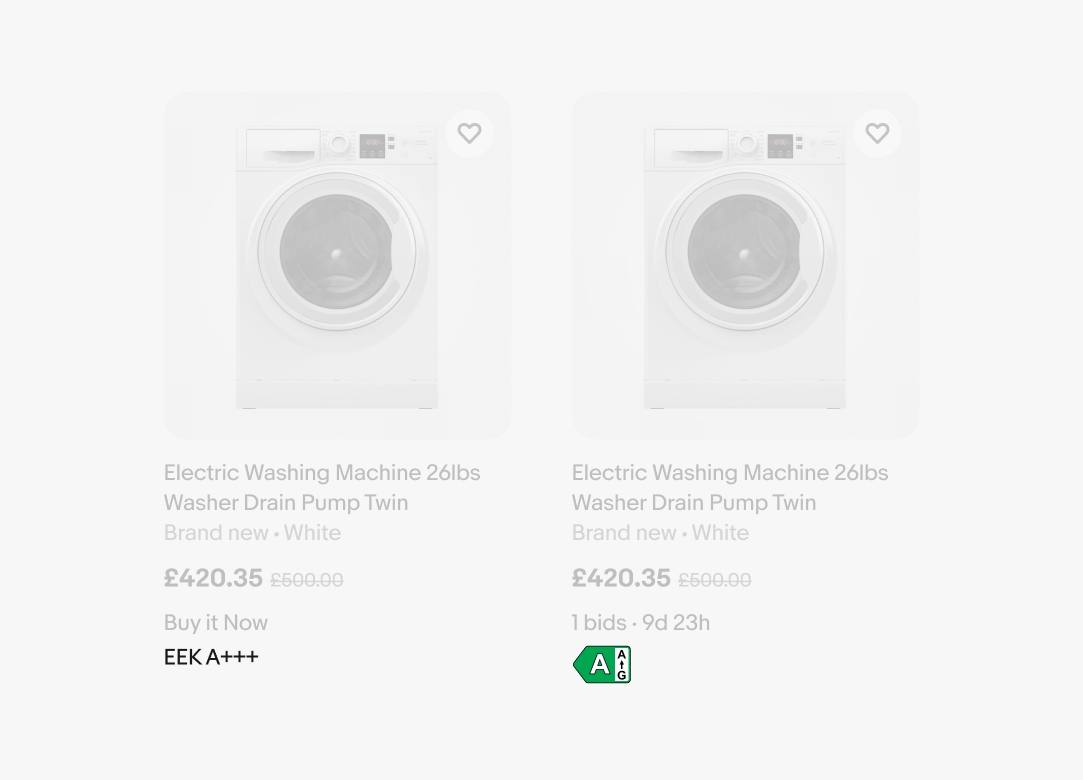Click Buy it Now
Screen dimensions: 1083x780
[216, 623]
